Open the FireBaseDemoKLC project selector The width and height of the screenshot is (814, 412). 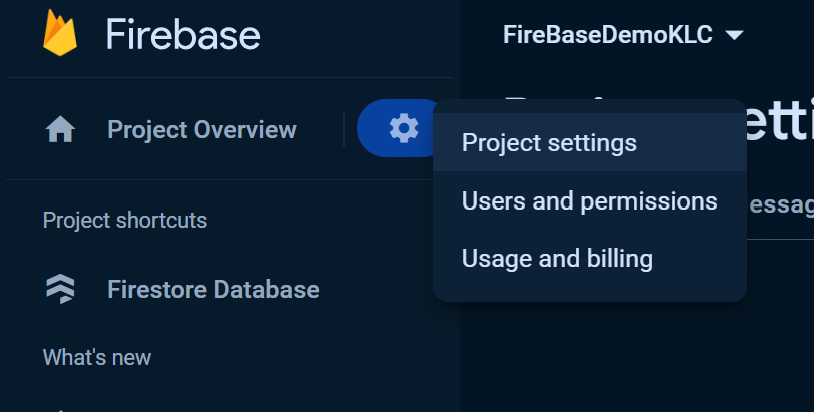(608, 35)
